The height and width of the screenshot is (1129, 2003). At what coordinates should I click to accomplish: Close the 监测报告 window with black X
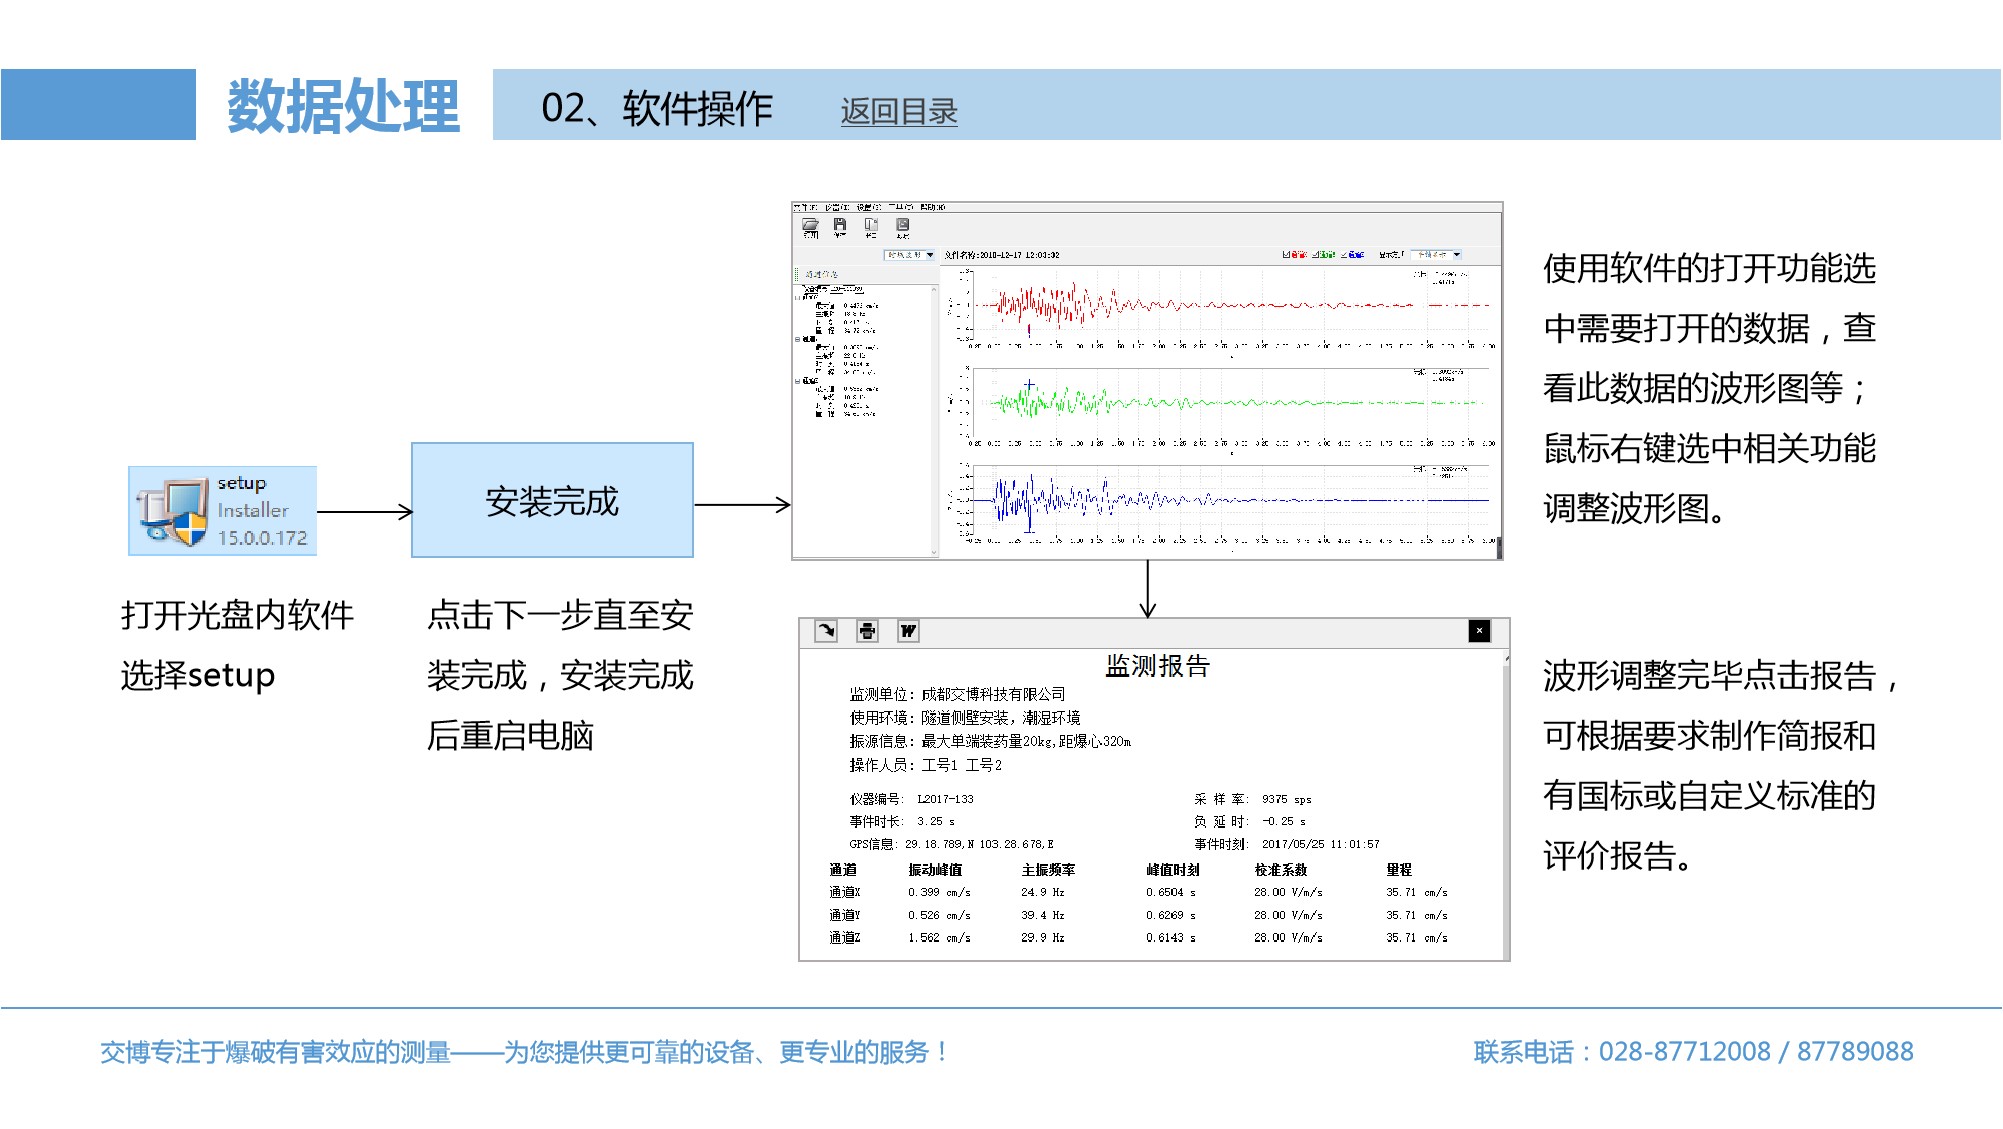pyautogui.click(x=1479, y=631)
